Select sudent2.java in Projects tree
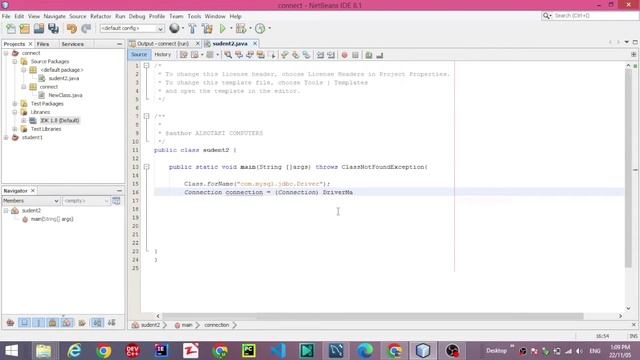 pos(64,78)
